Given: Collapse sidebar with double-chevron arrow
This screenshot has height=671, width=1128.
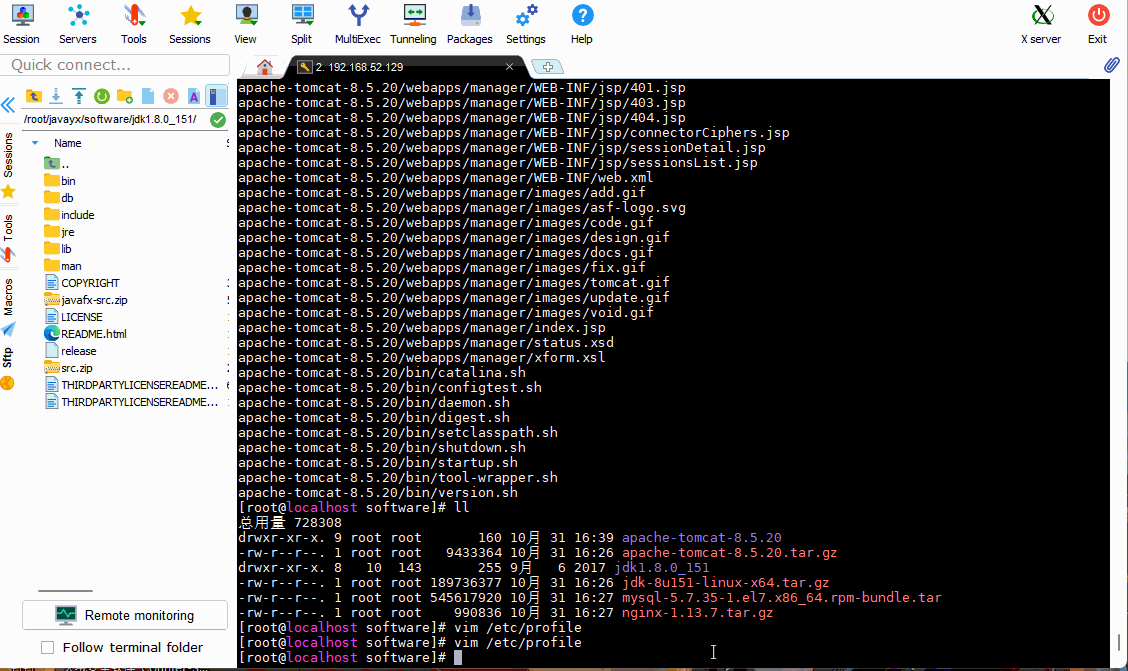Looking at the screenshot, I should click(x=8, y=105).
